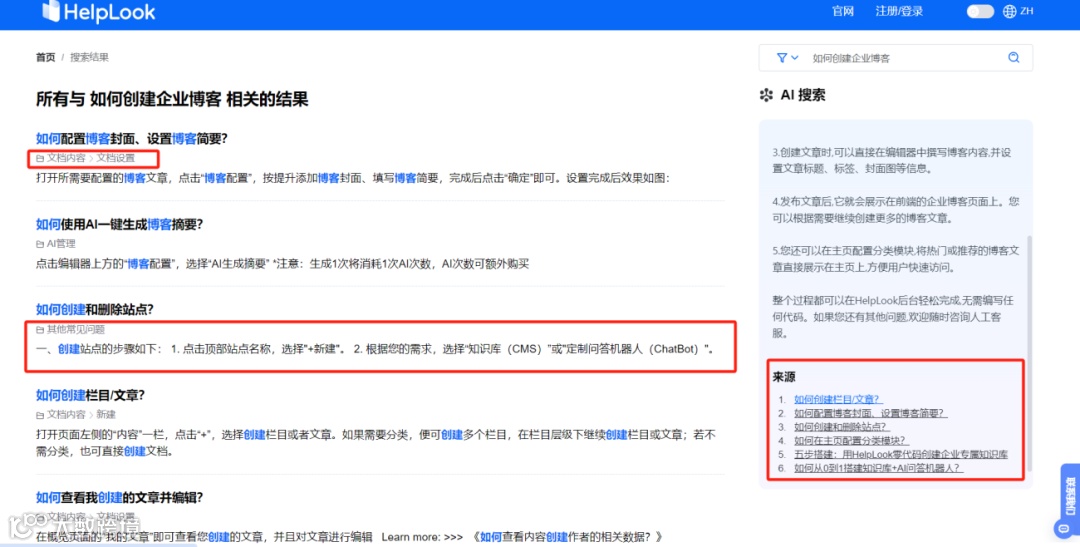Click folder icon beside 其他常见问题

[40, 330]
